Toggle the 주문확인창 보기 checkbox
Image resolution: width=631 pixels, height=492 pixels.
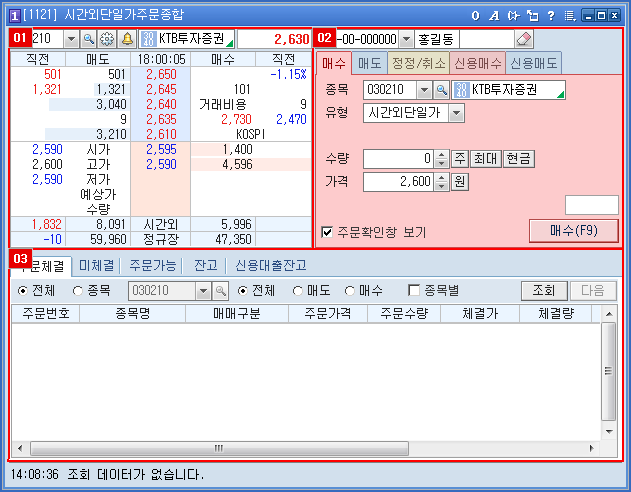click(x=327, y=232)
